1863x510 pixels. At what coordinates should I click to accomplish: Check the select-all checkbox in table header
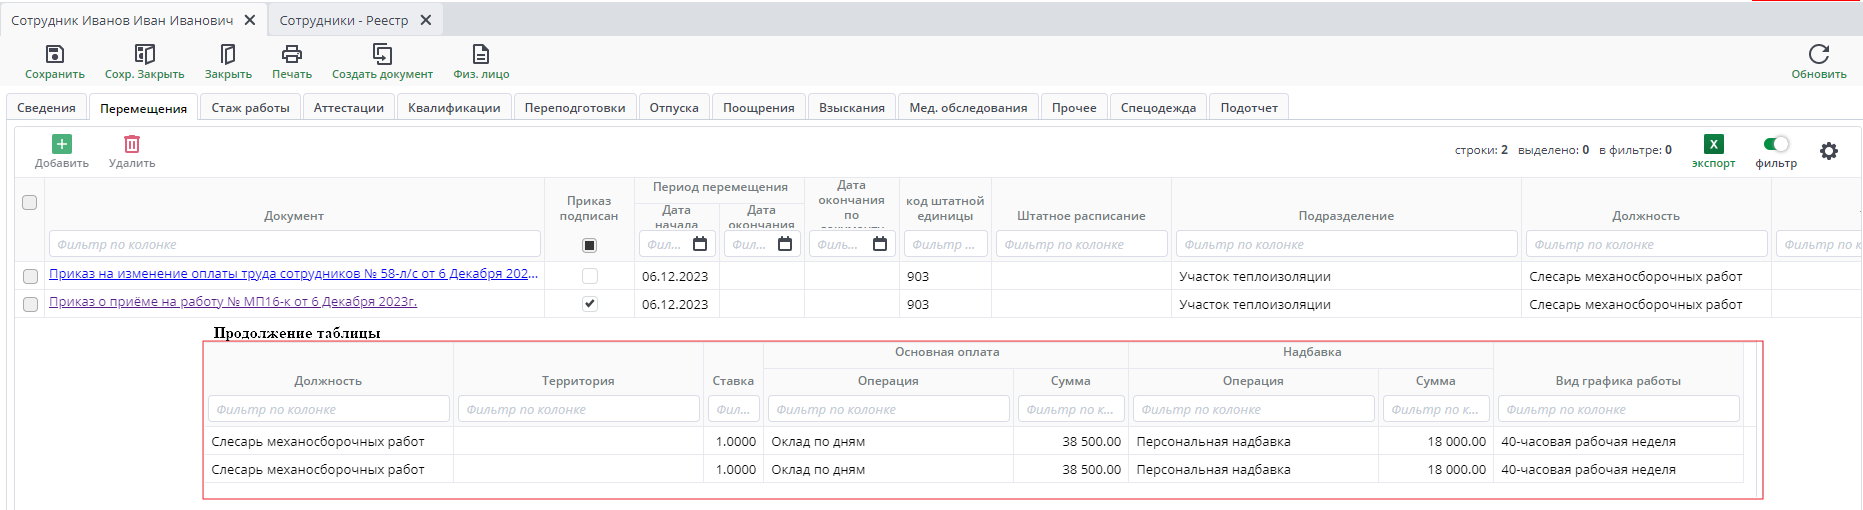coord(30,202)
